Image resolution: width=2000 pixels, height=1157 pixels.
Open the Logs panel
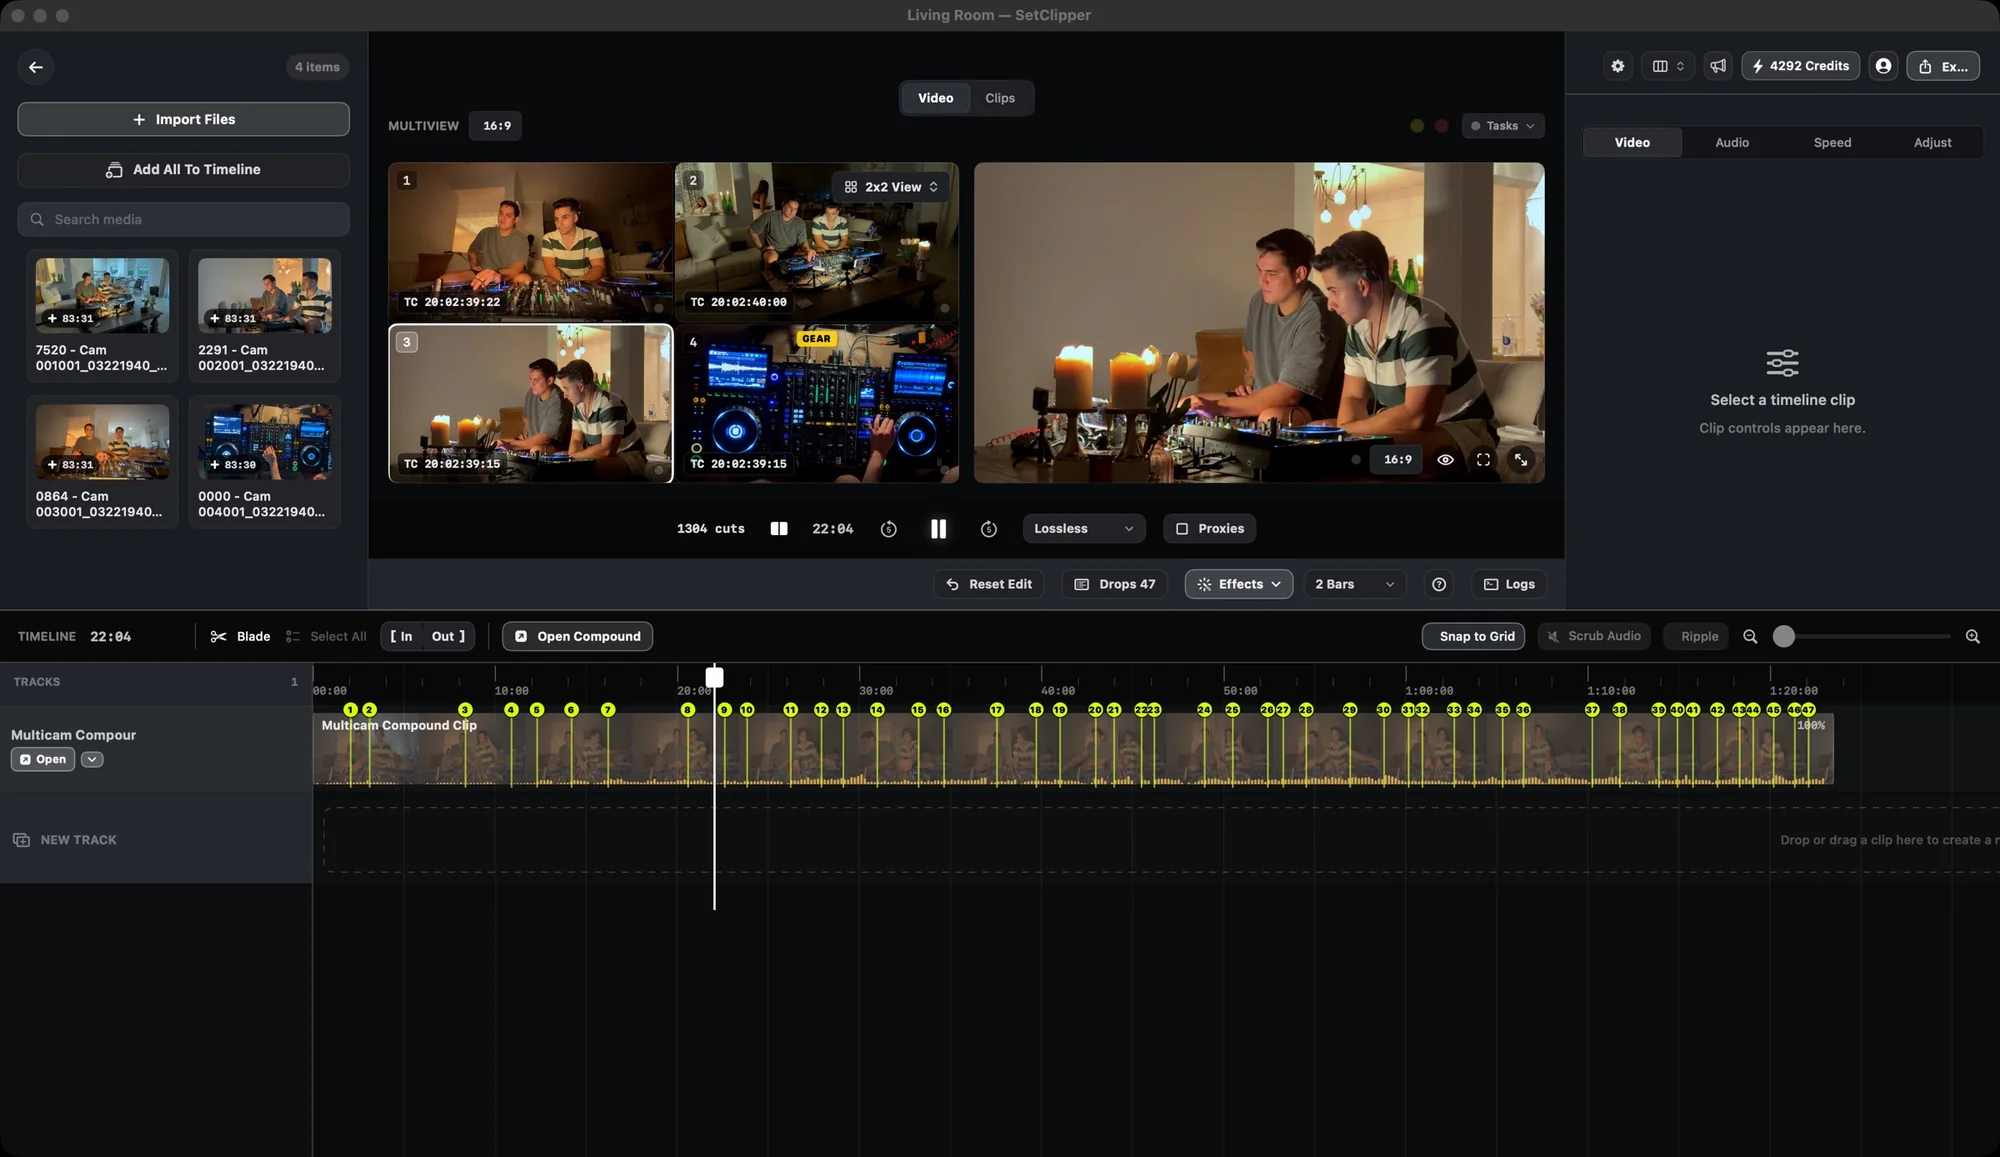pos(1509,584)
